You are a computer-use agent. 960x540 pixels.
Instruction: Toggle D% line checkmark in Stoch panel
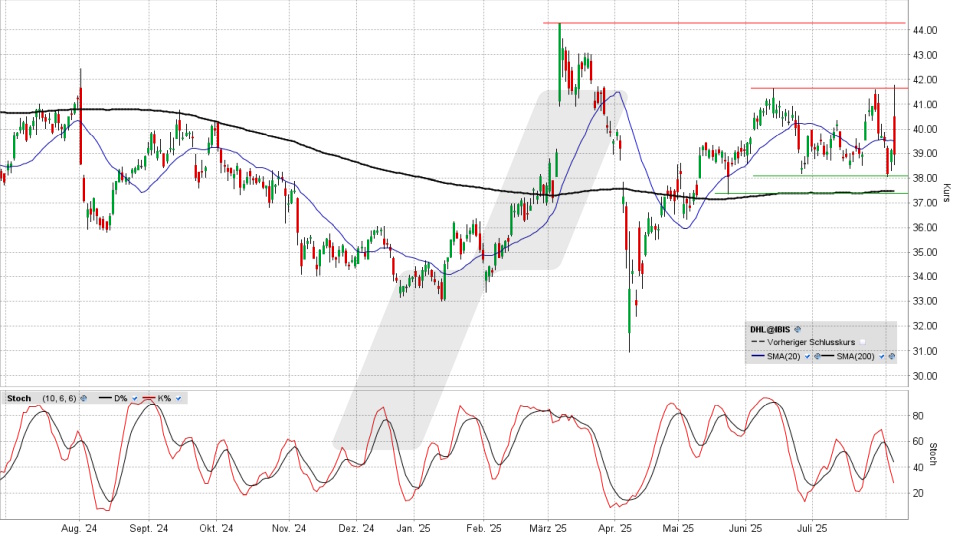(x=135, y=398)
